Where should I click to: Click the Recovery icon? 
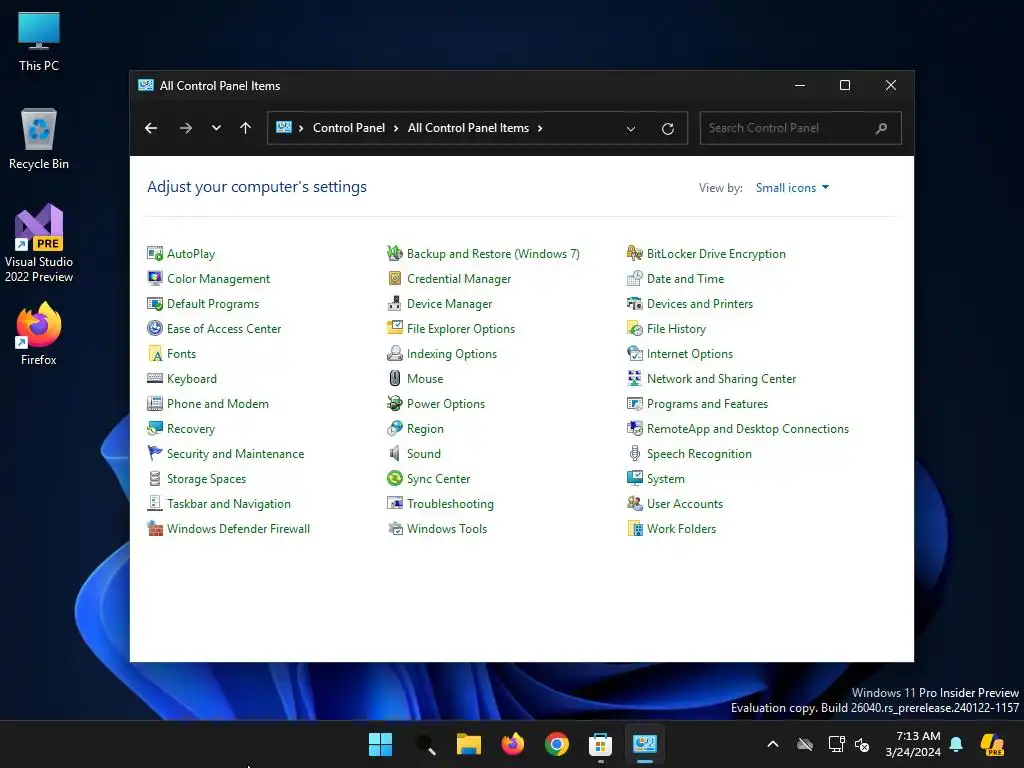tap(155, 428)
